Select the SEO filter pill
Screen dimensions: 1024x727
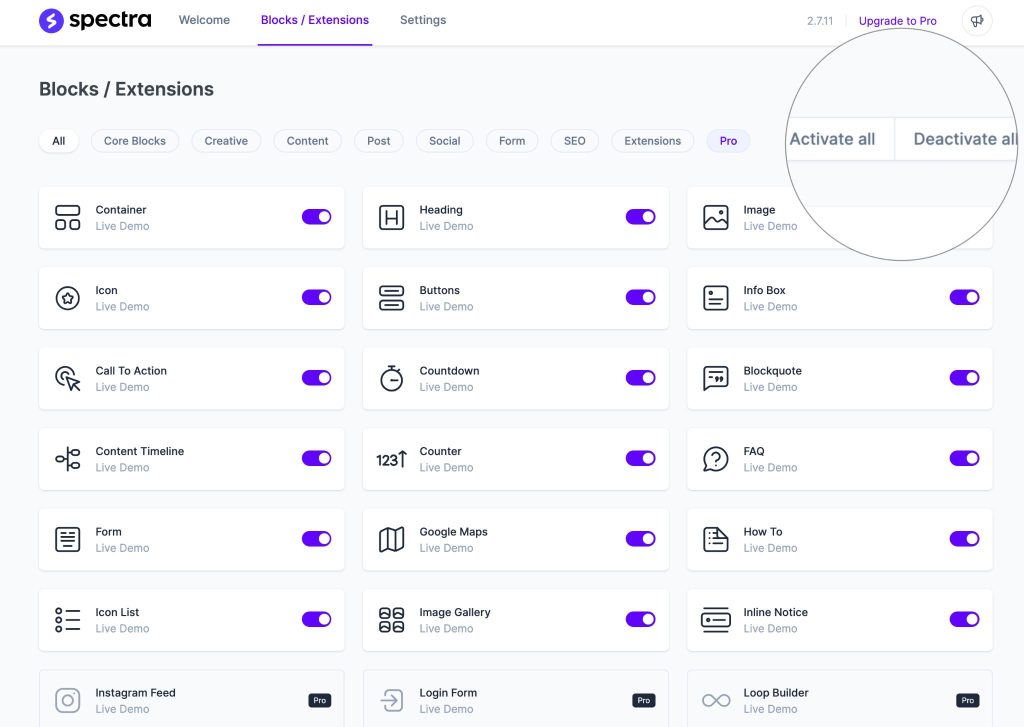tap(575, 141)
